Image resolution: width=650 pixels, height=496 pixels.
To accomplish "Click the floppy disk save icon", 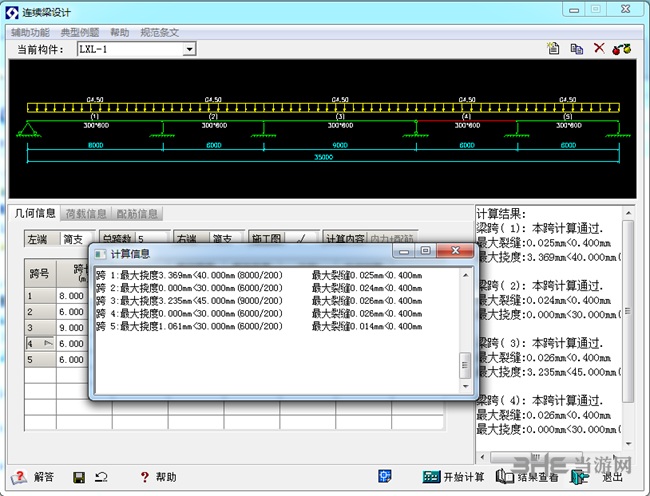I will tap(79, 477).
